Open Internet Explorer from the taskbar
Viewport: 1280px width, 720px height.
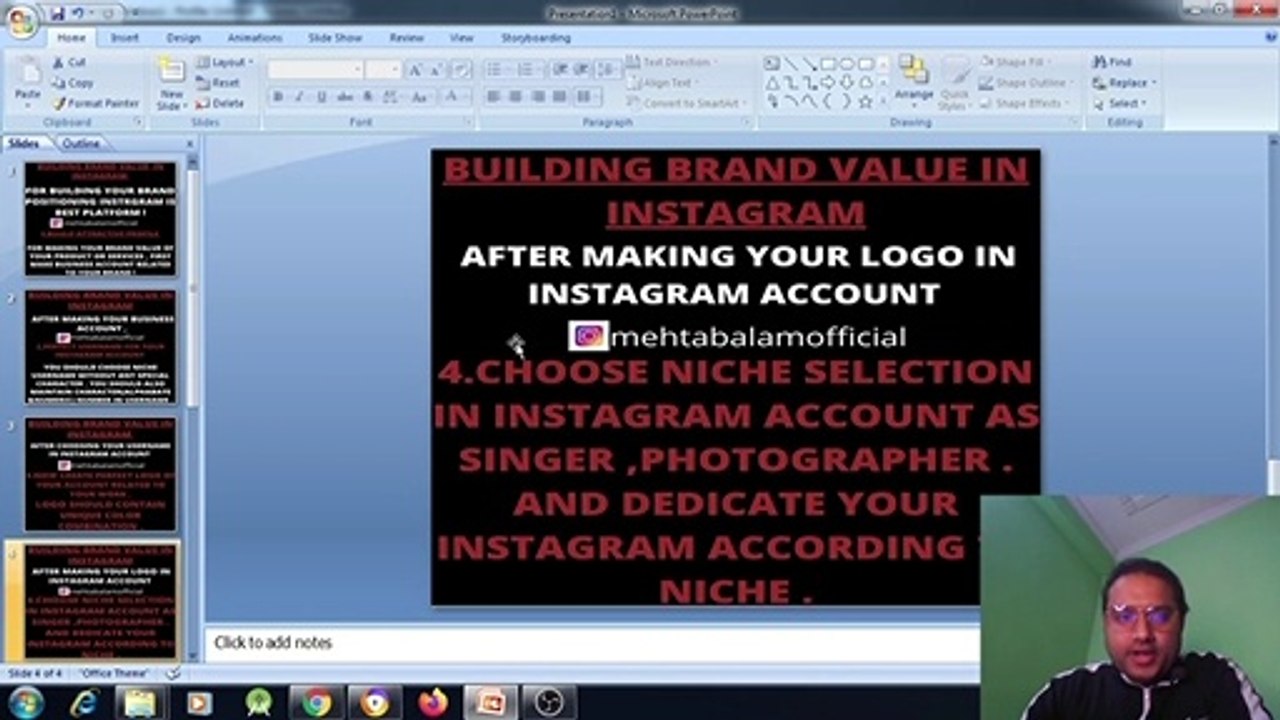tap(84, 703)
